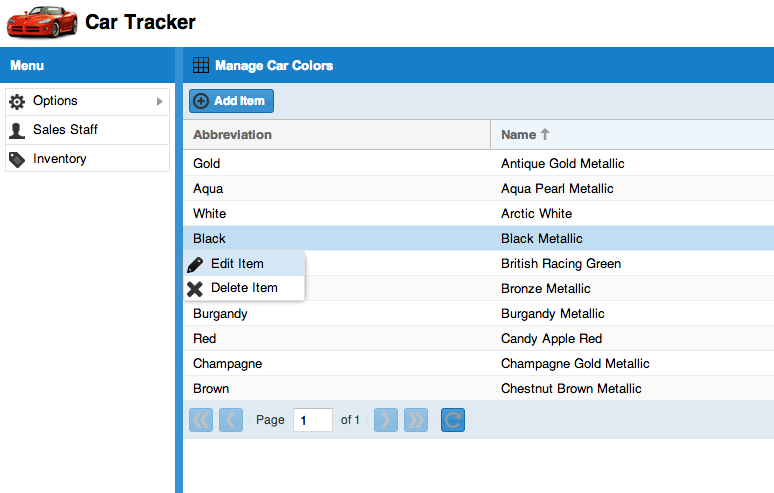The width and height of the screenshot is (774, 493).
Task: Click the grid icon beside Manage Car Colors
Action: coord(201,66)
